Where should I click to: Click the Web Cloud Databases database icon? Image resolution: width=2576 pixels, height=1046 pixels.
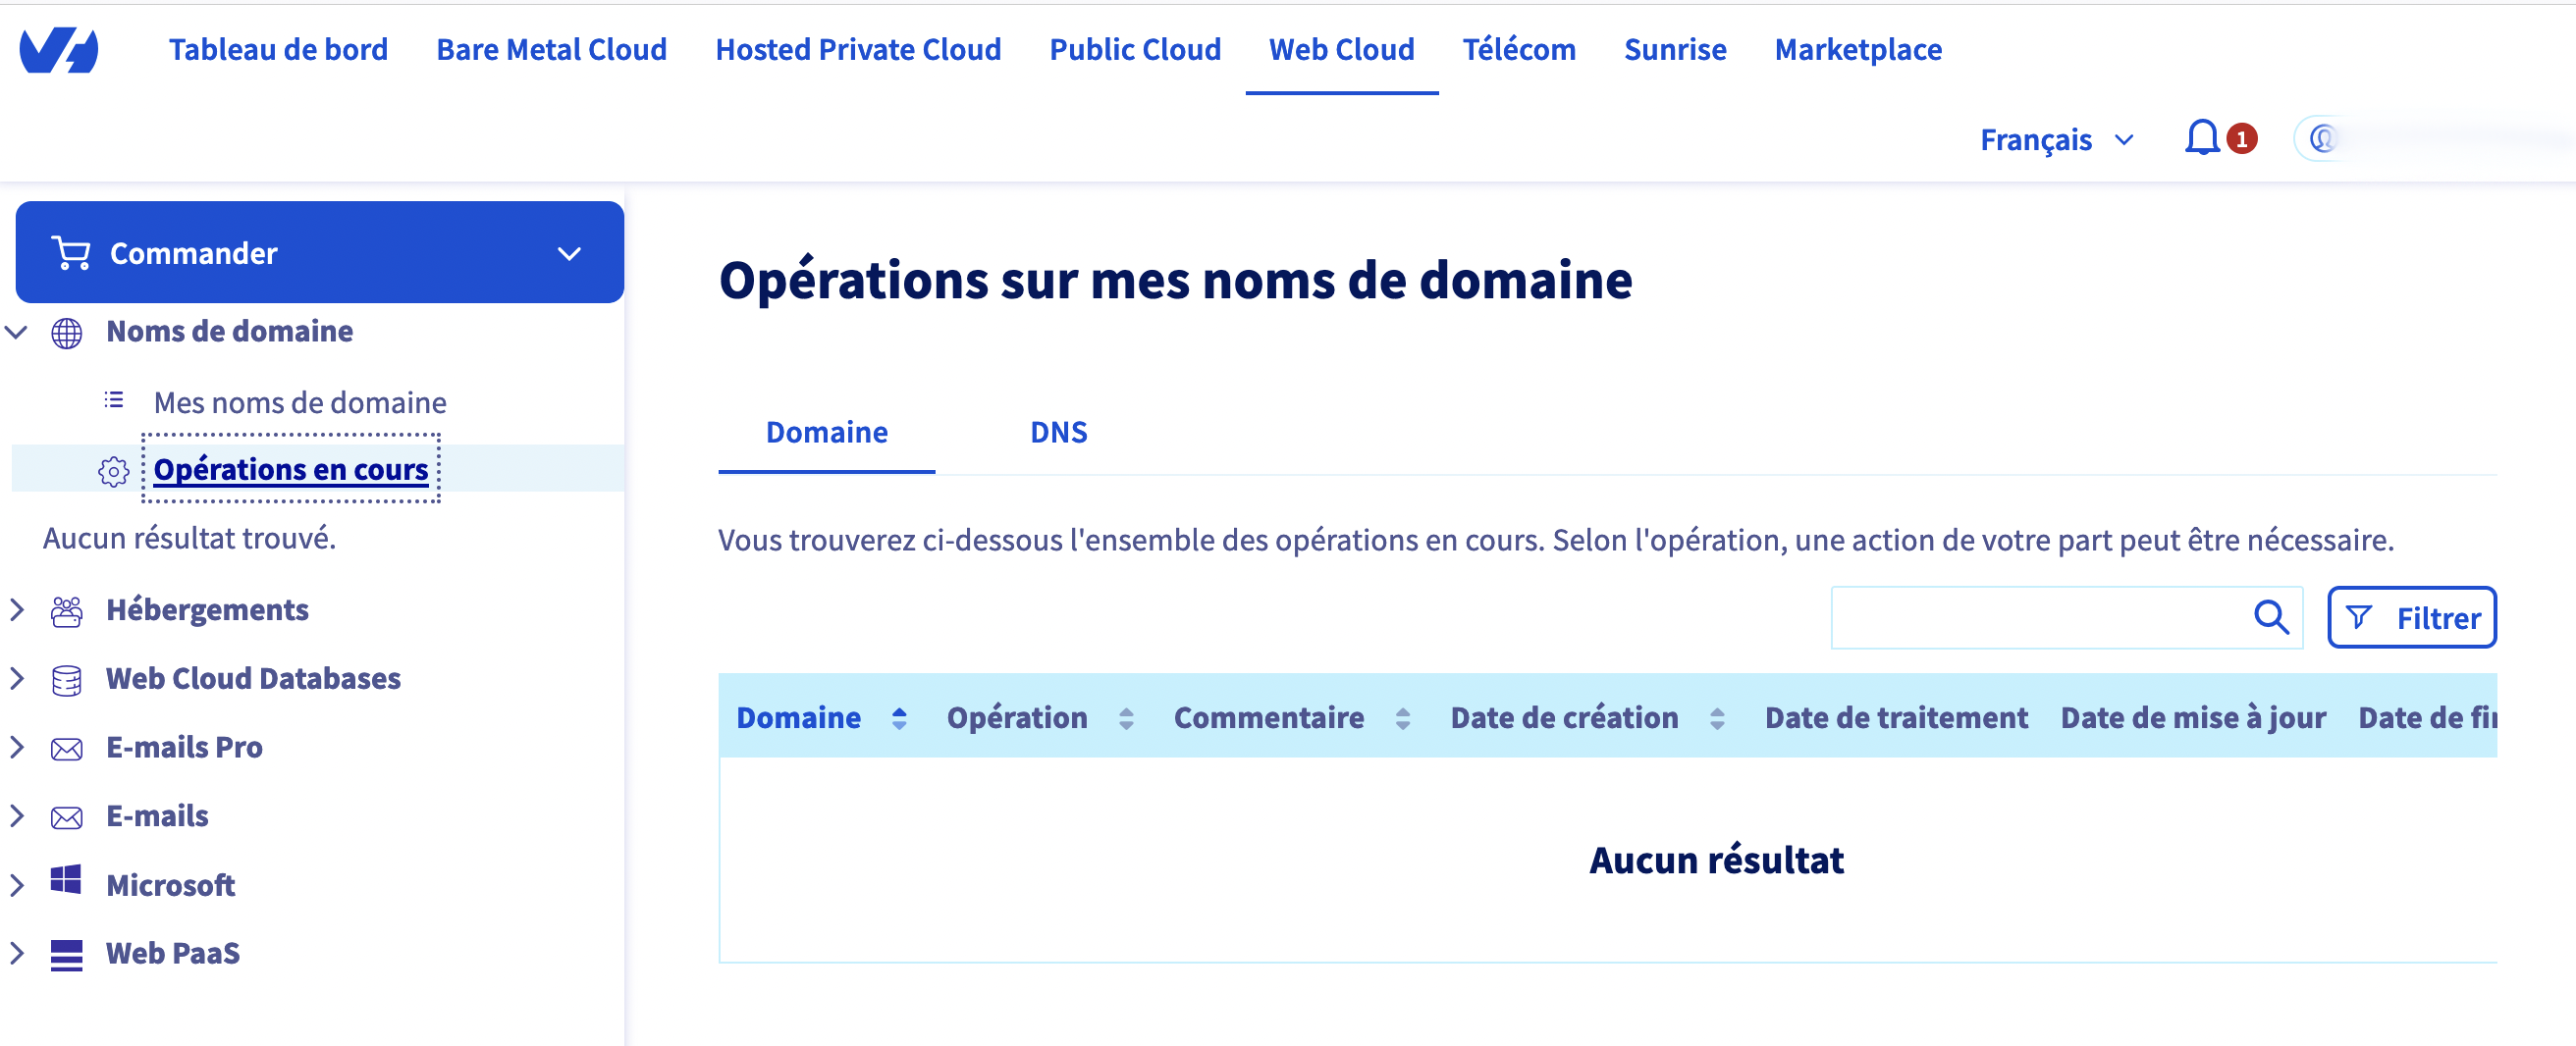pyautogui.click(x=67, y=679)
